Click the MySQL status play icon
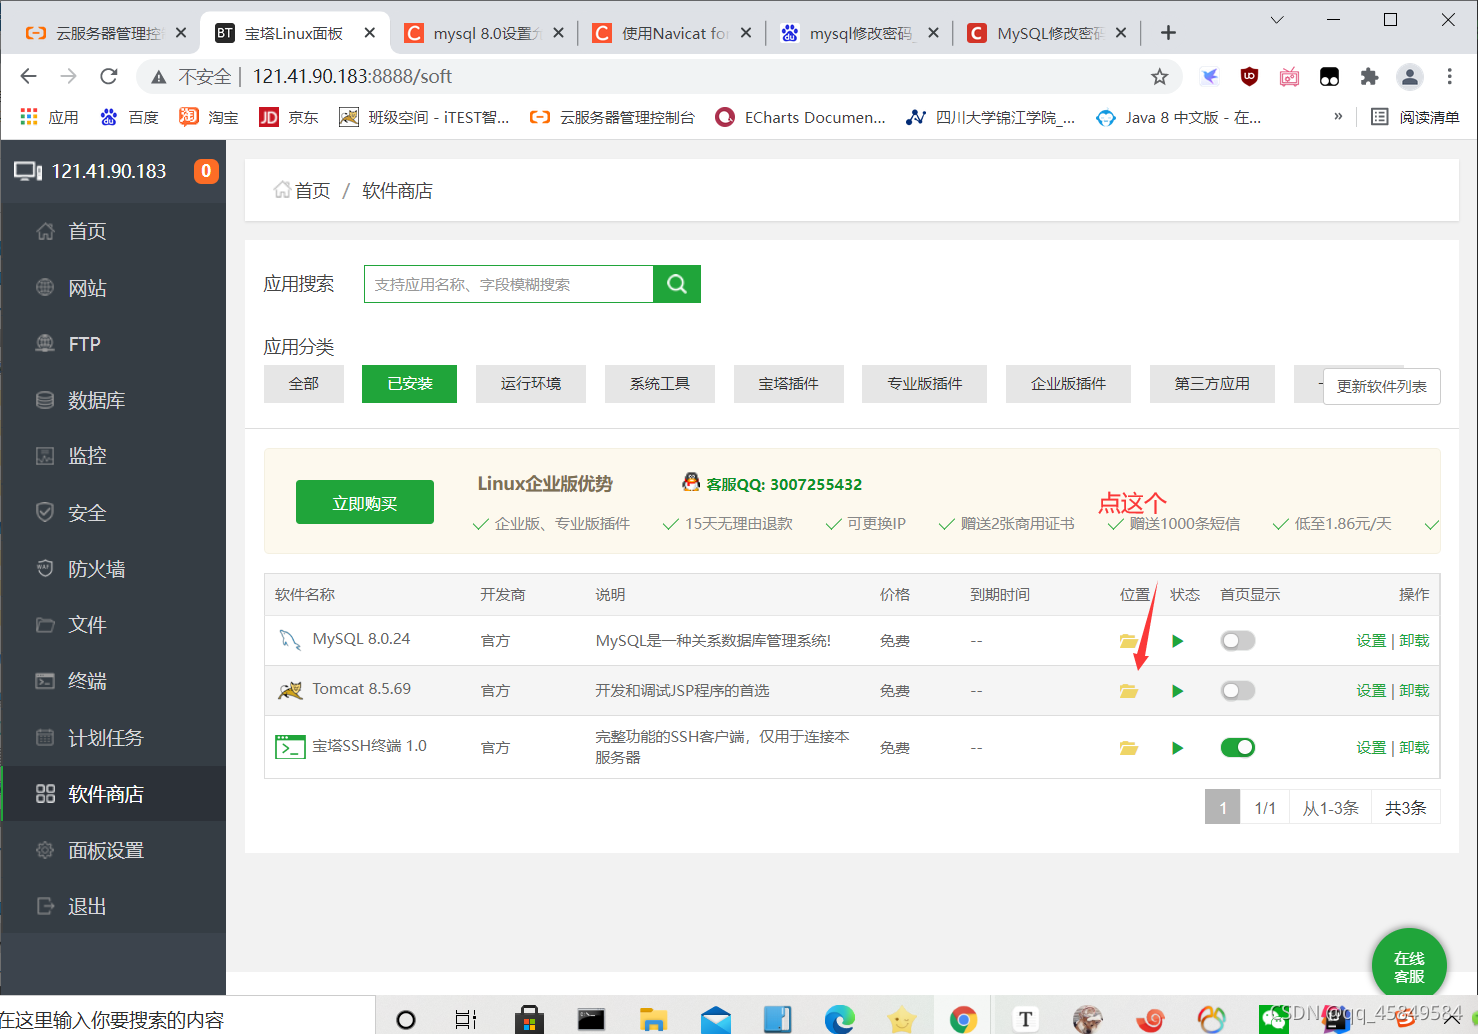The height and width of the screenshot is (1034, 1478). point(1178,641)
